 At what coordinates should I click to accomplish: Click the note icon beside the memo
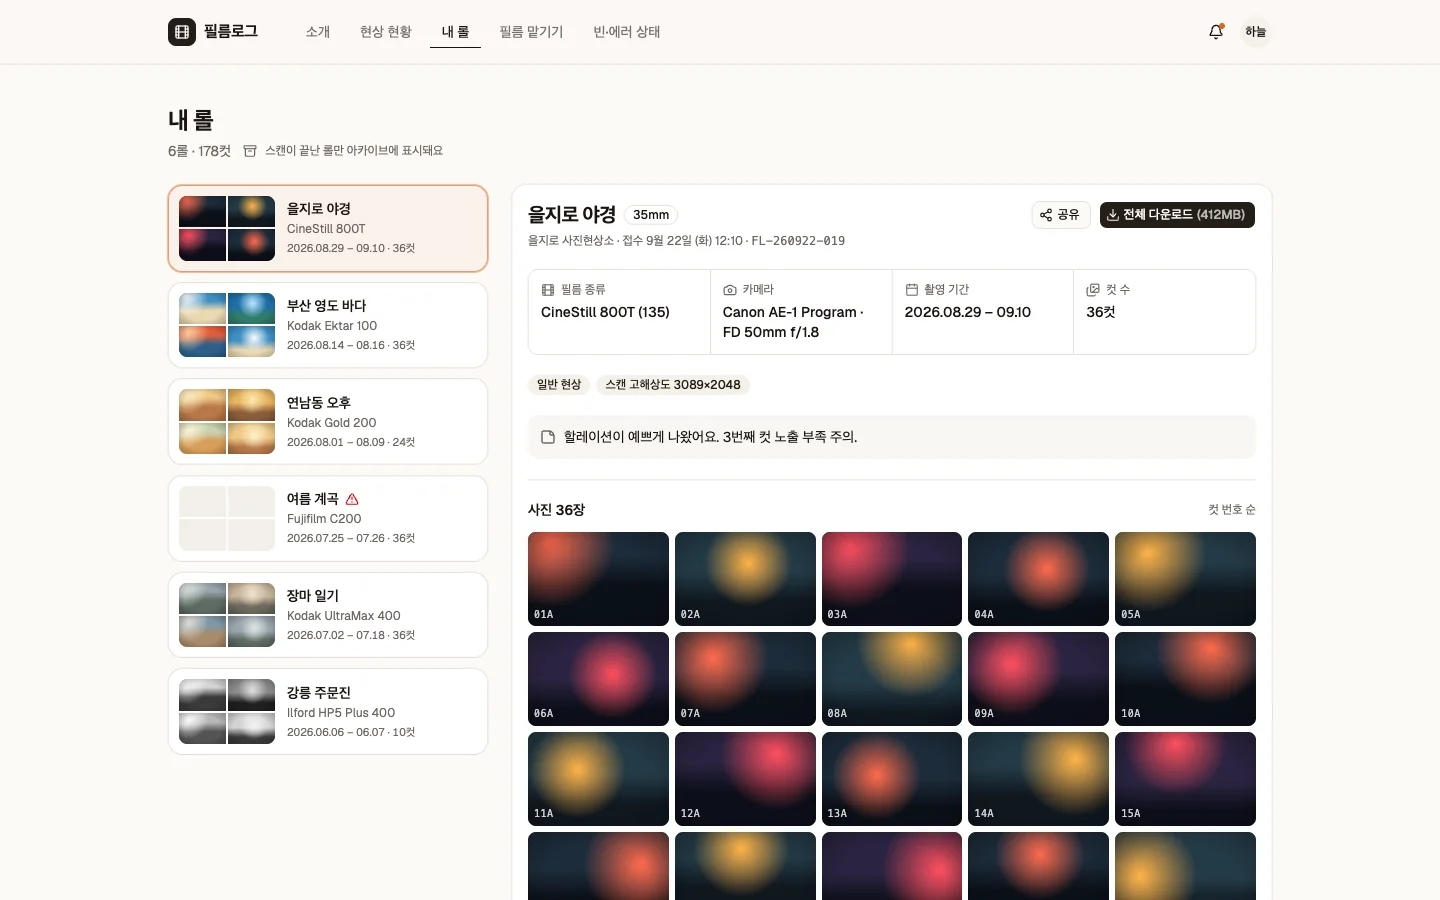coord(548,437)
